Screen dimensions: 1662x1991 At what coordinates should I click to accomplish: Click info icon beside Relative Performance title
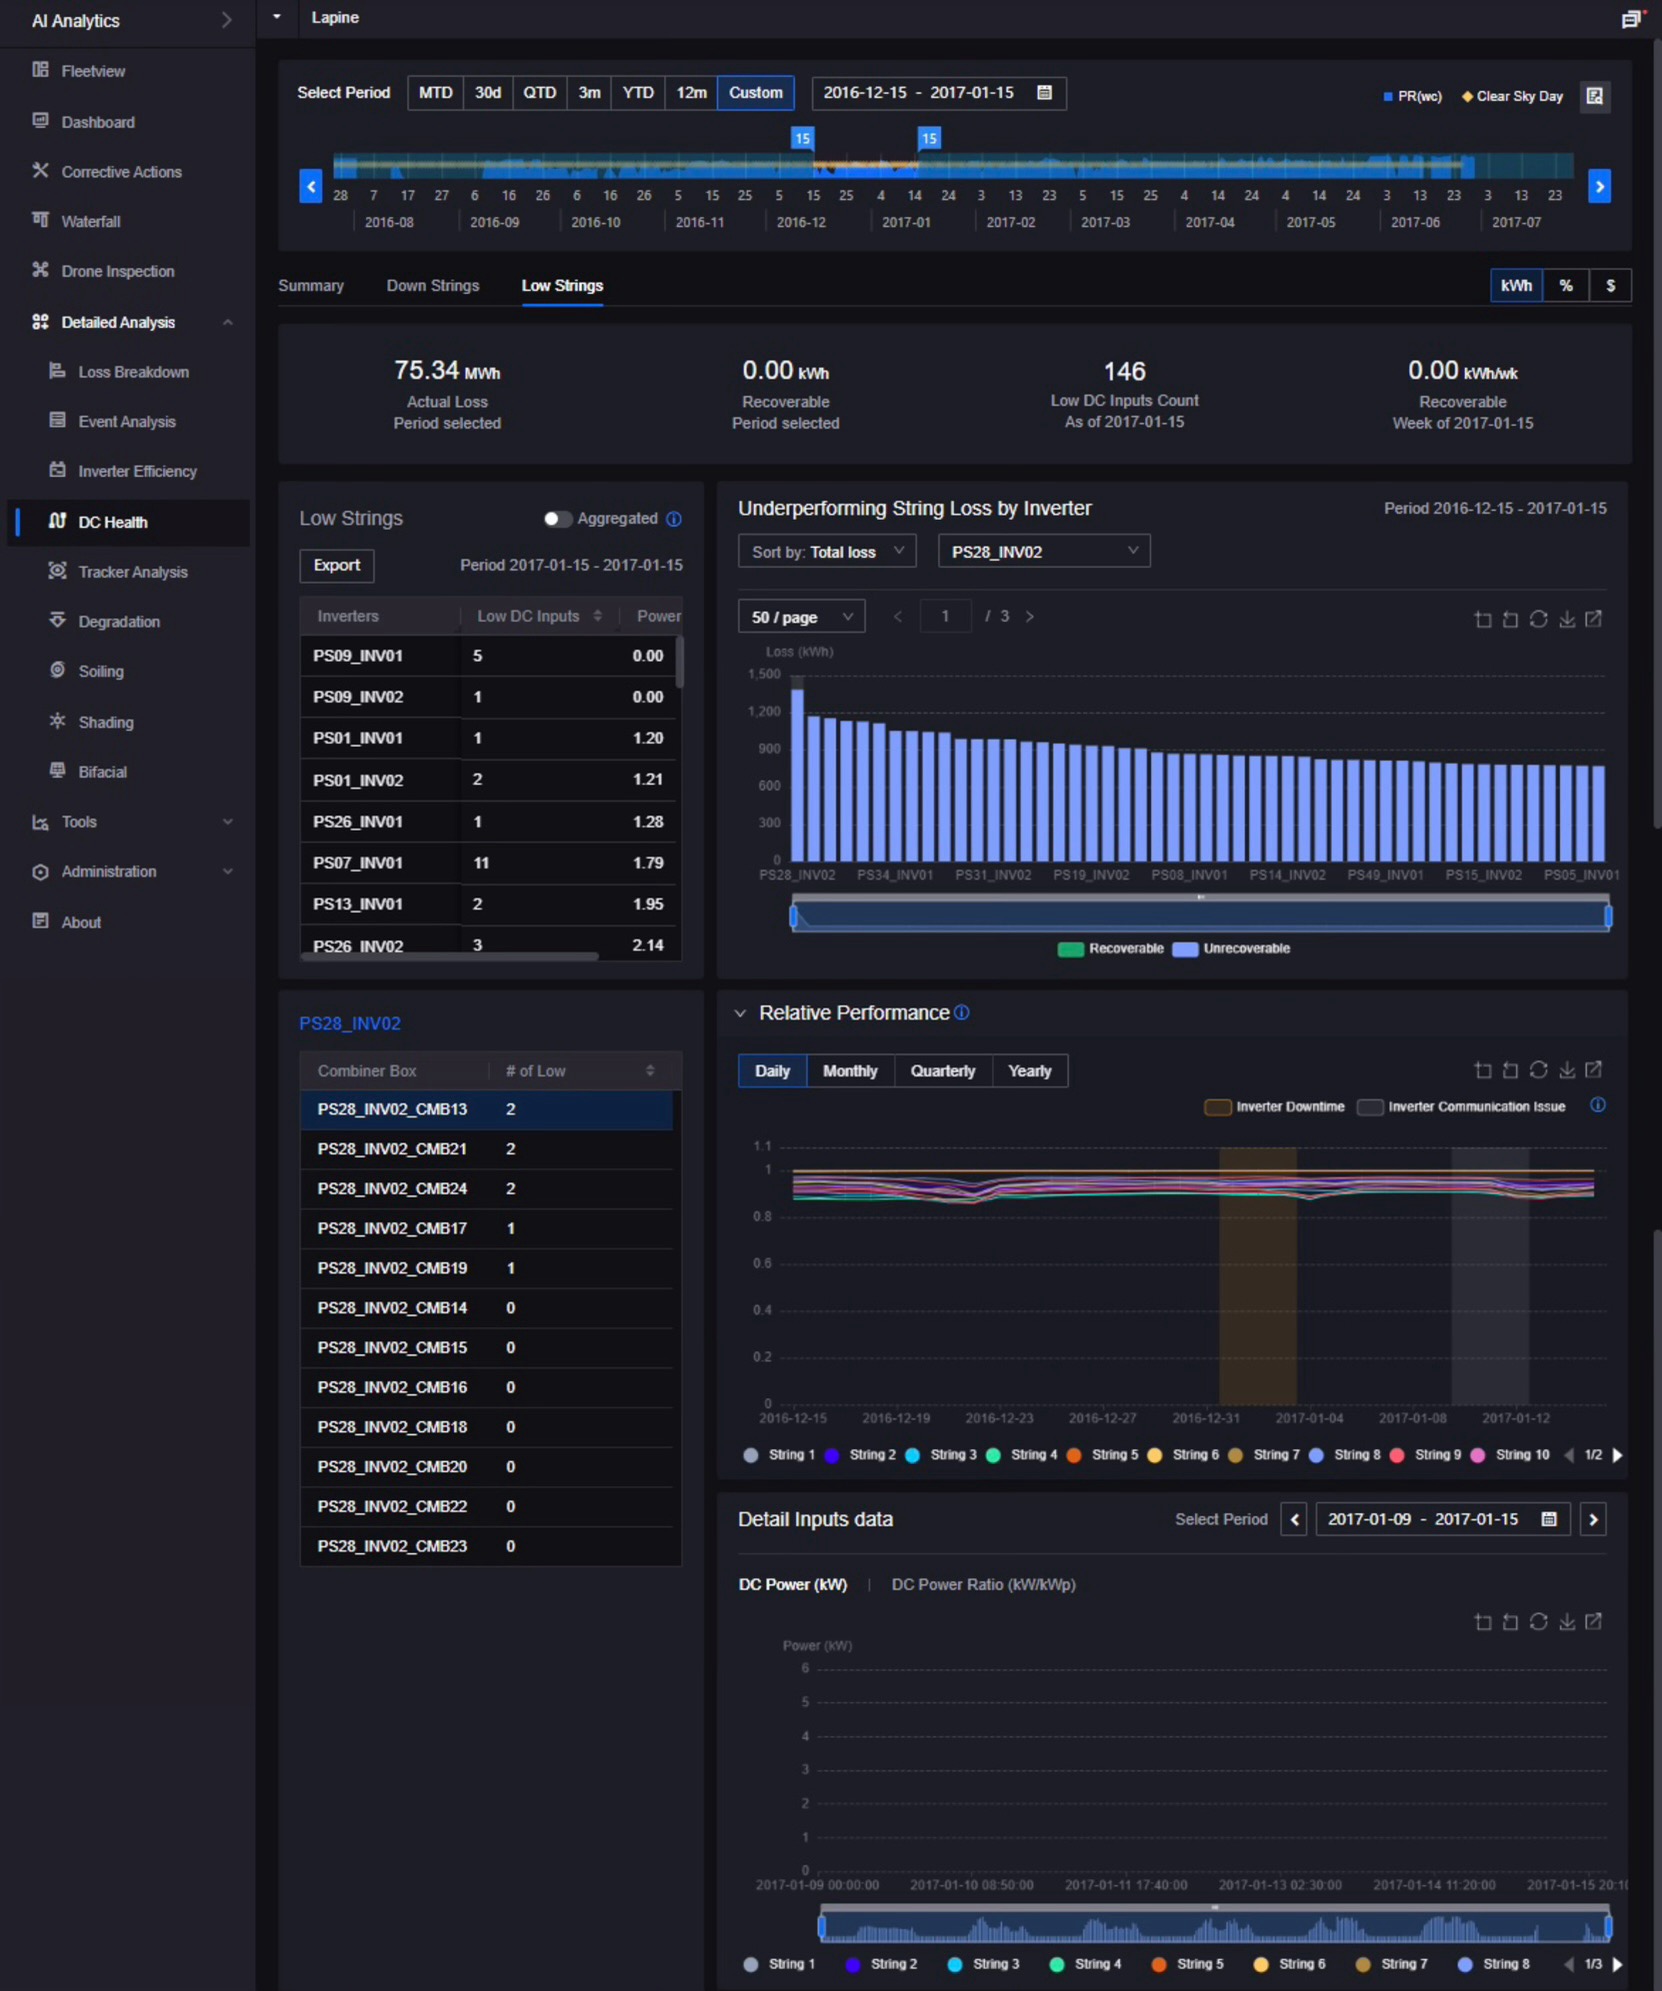coord(962,1013)
